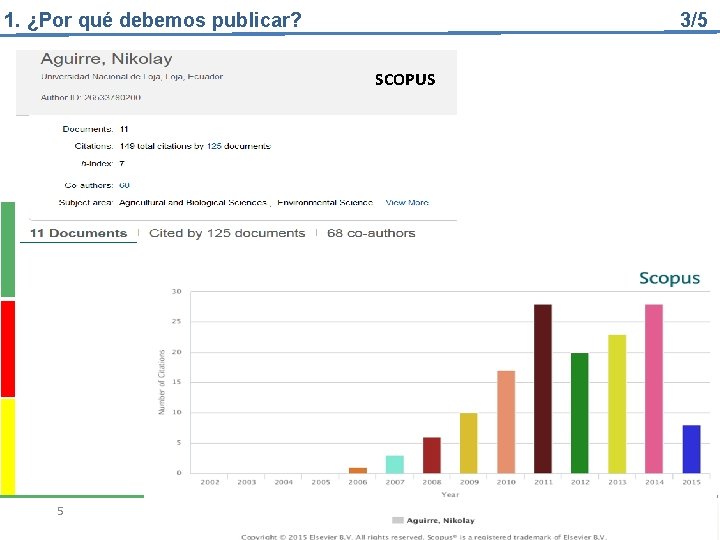
Task: Select the 2008 red bar
Action: (432, 455)
